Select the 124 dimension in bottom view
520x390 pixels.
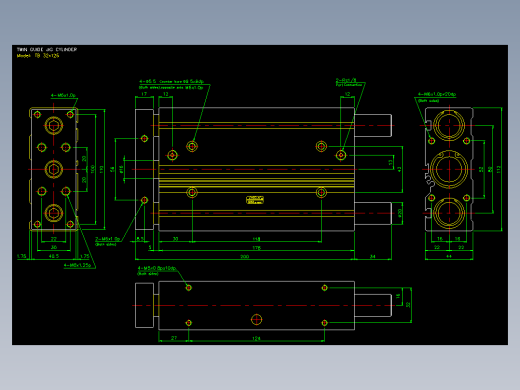[x=256, y=339]
